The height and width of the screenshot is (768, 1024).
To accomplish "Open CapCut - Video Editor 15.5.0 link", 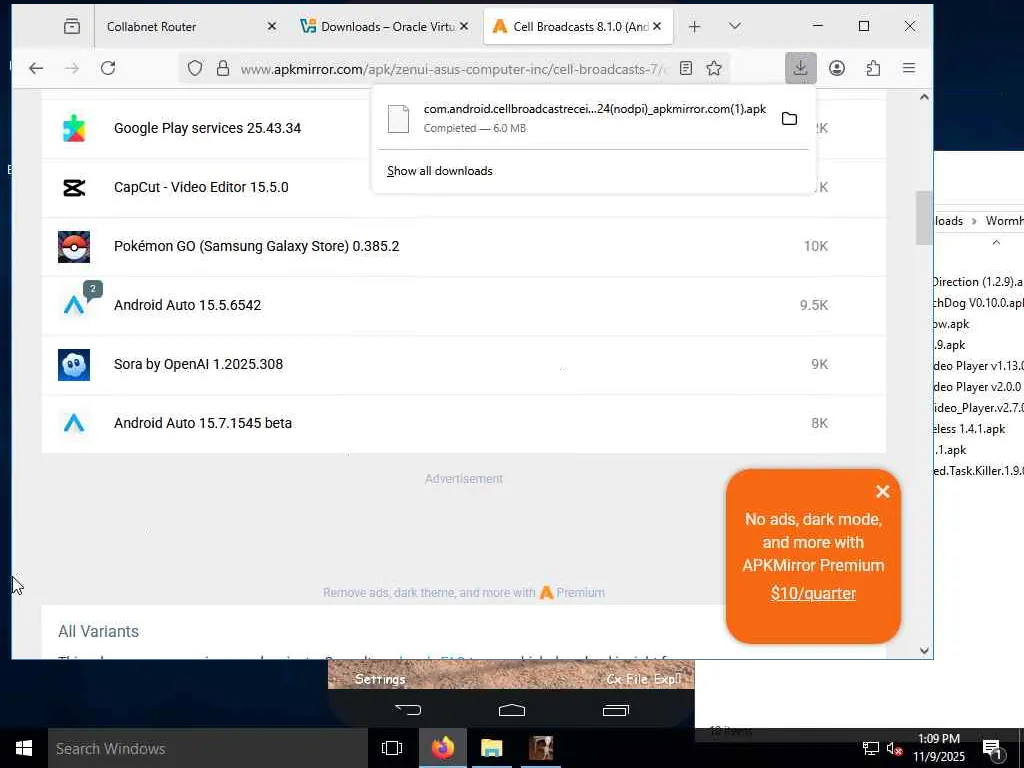I will [x=201, y=187].
